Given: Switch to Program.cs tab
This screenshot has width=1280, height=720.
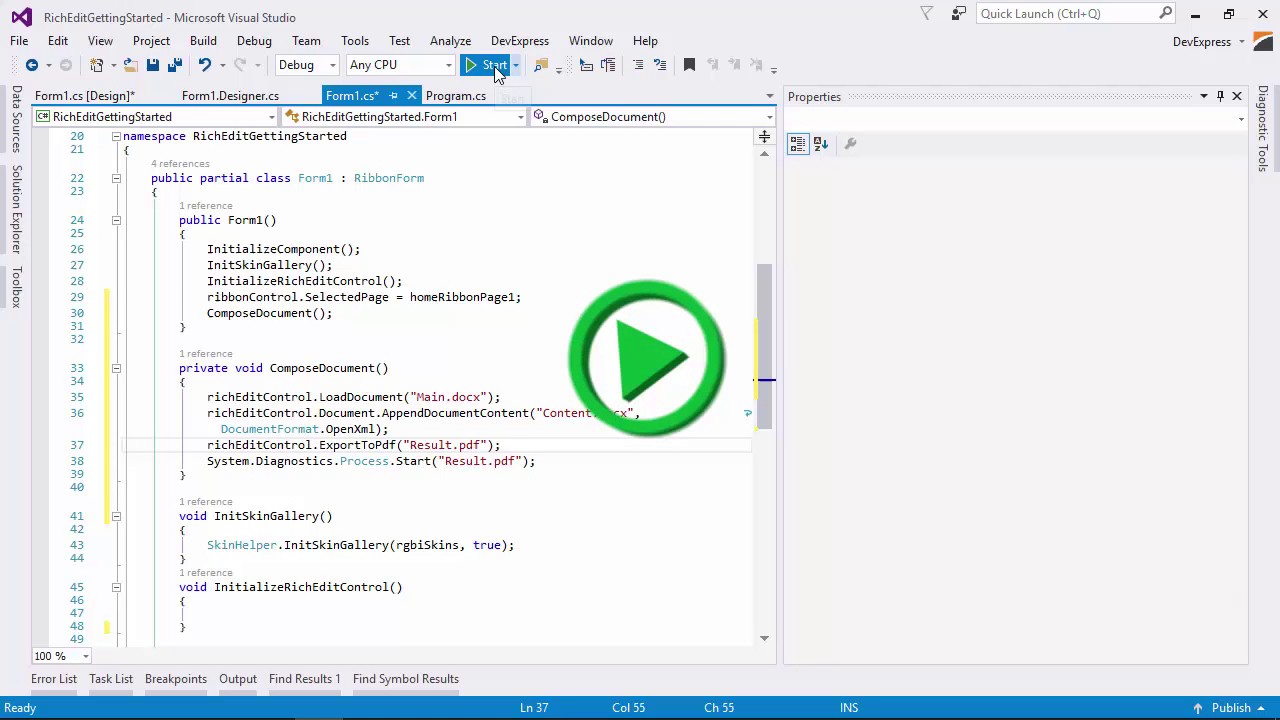Looking at the screenshot, I should click(x=456, y=96).
